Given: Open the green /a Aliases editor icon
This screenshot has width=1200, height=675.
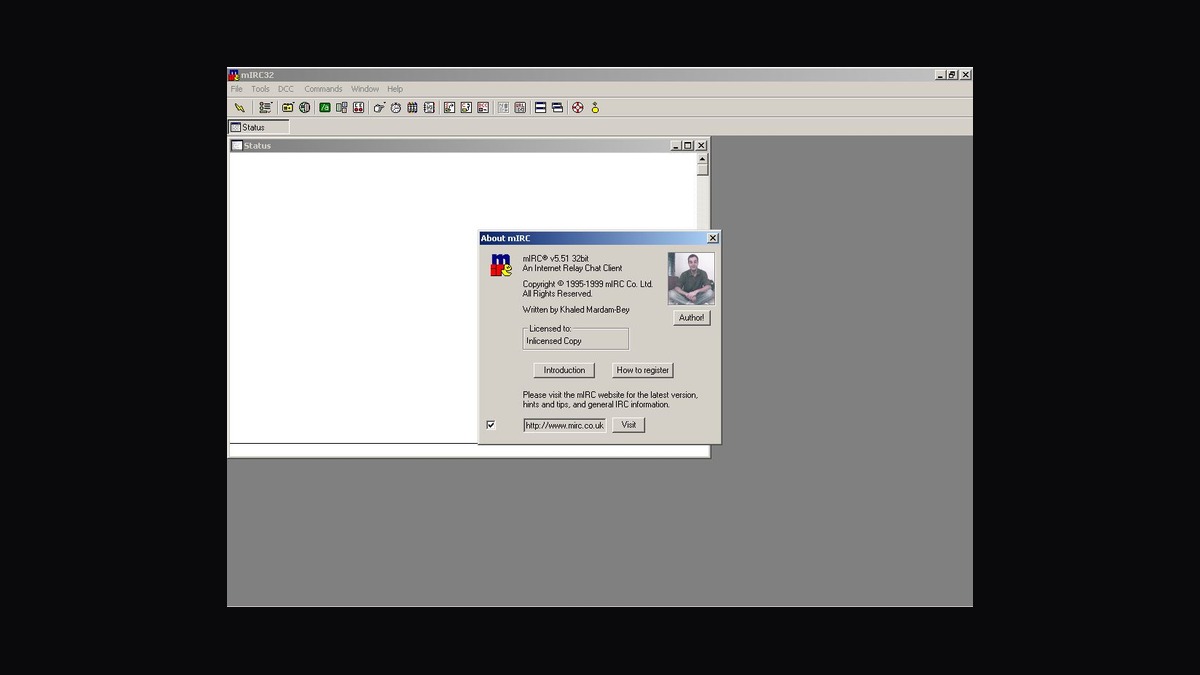Looking at the screenshot, I should coord(325,108).
